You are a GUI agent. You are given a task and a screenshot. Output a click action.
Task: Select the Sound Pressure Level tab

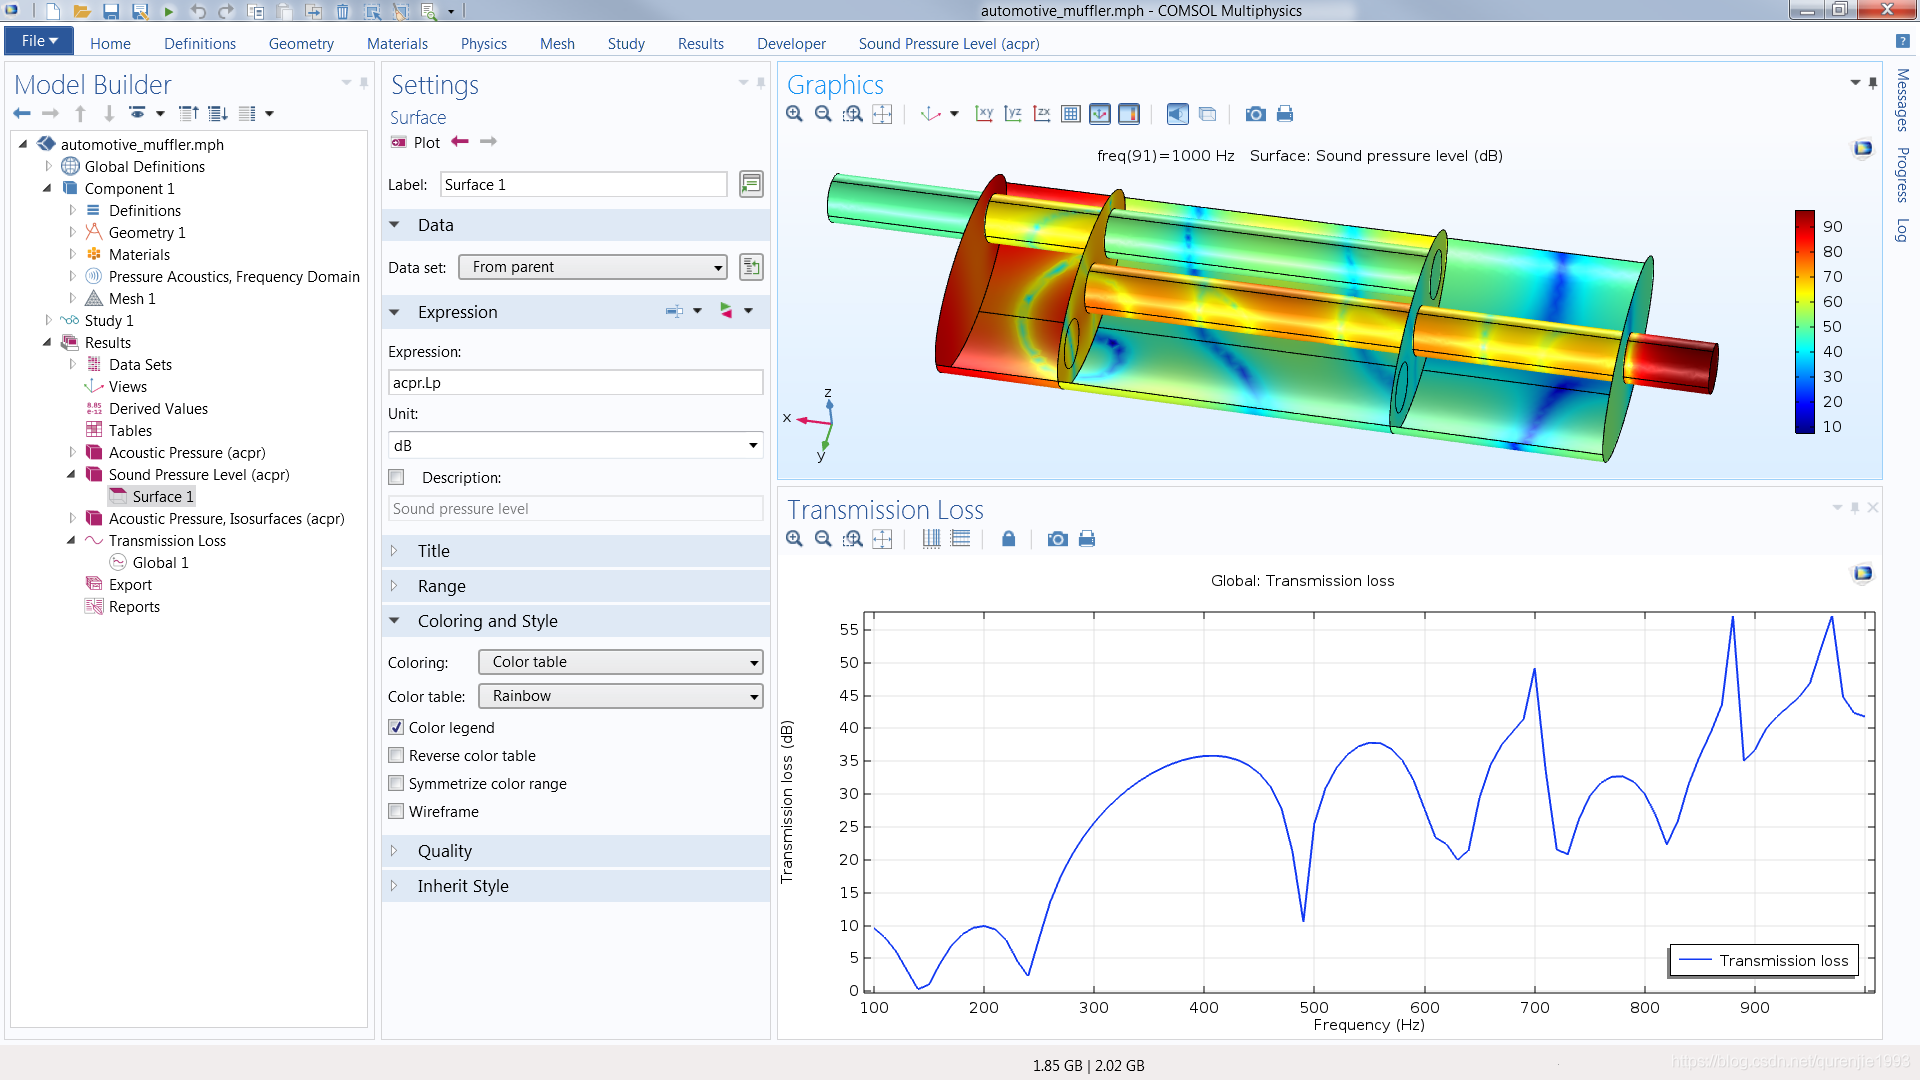948,44
